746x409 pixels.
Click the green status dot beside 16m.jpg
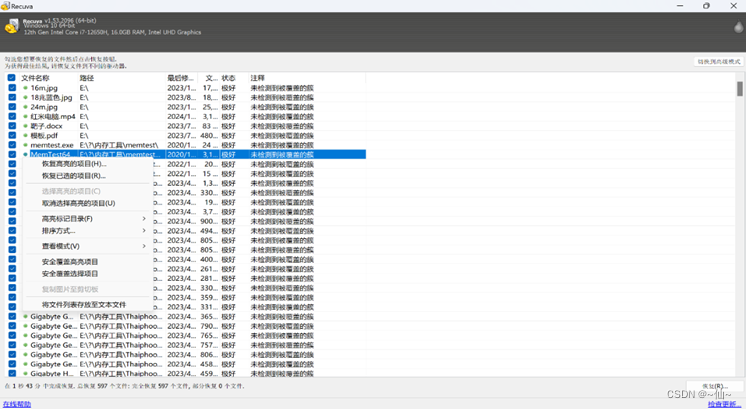point(26,88)
